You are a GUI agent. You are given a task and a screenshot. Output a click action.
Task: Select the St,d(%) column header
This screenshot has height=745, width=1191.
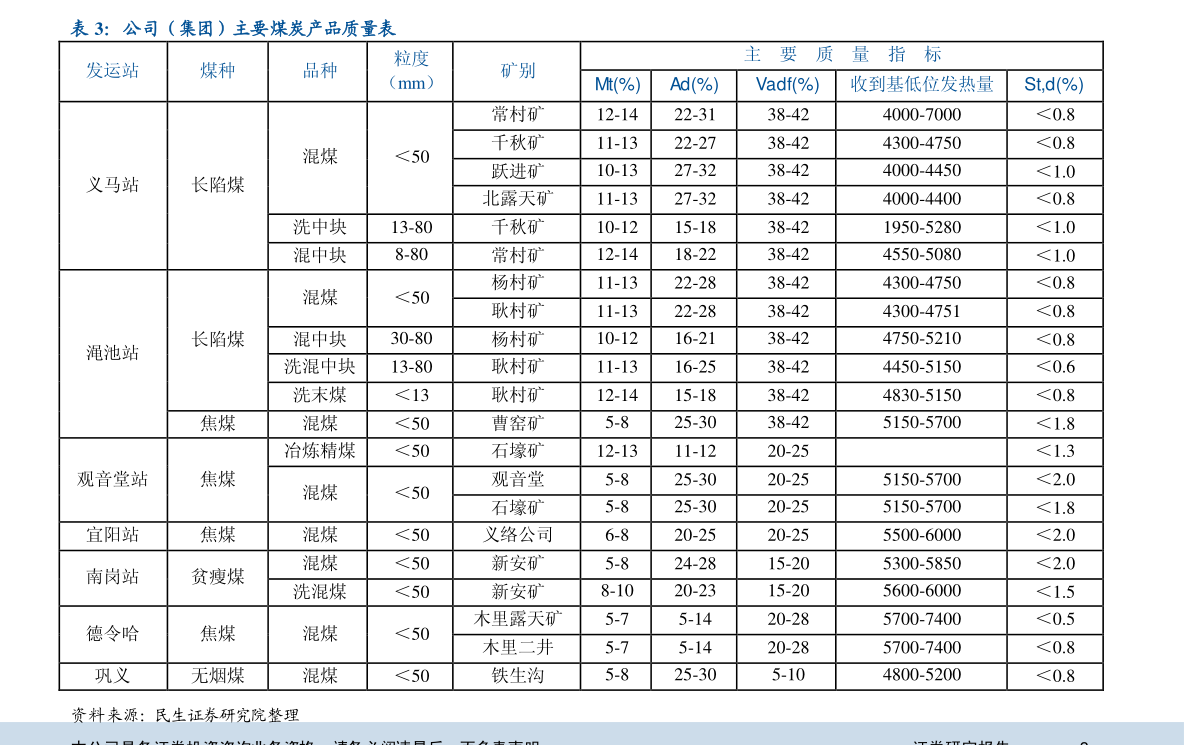point(1054,85)
